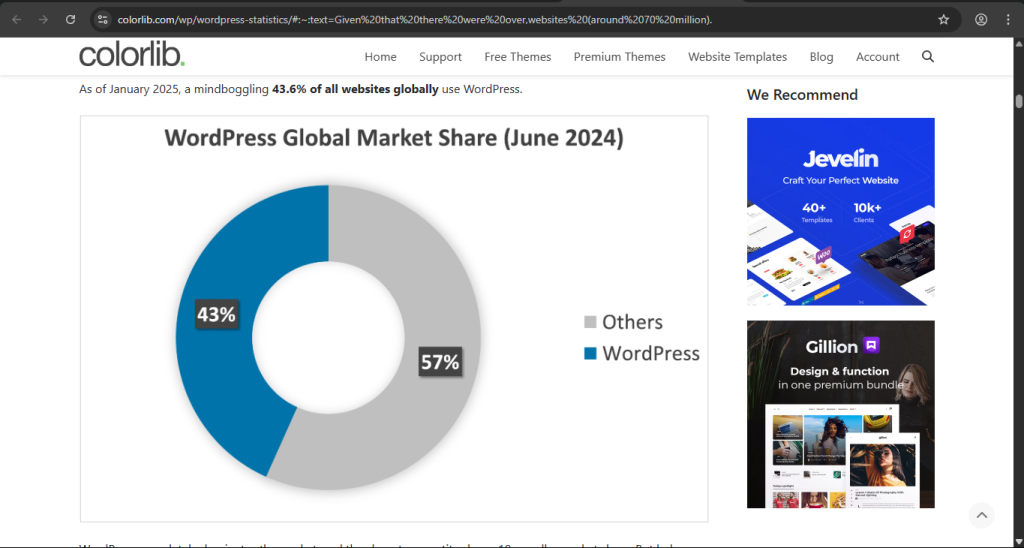The width and height of the screenshot is (1024, 548).
Task: Click the 57% label on the donut chart
Action: 440,361
